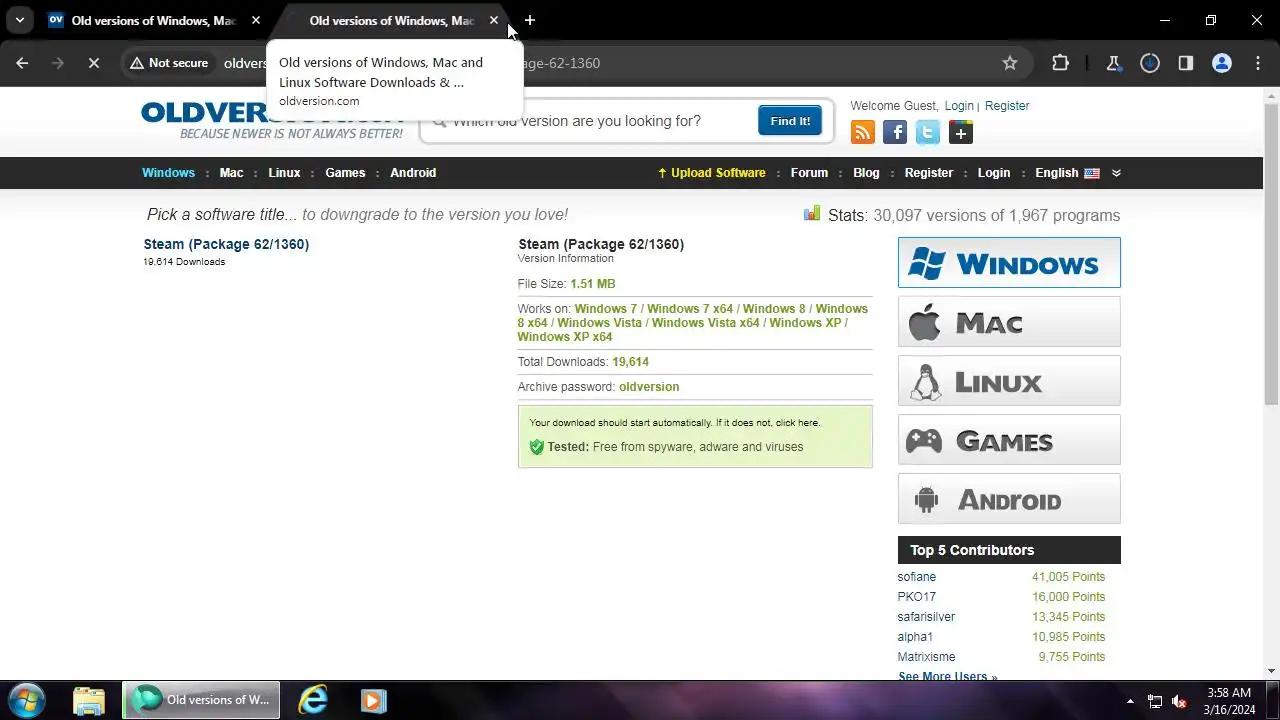Open the browser extensions puzzle icon
This screenshot has height=720, width=1280.
click(x=1060, y=63)
